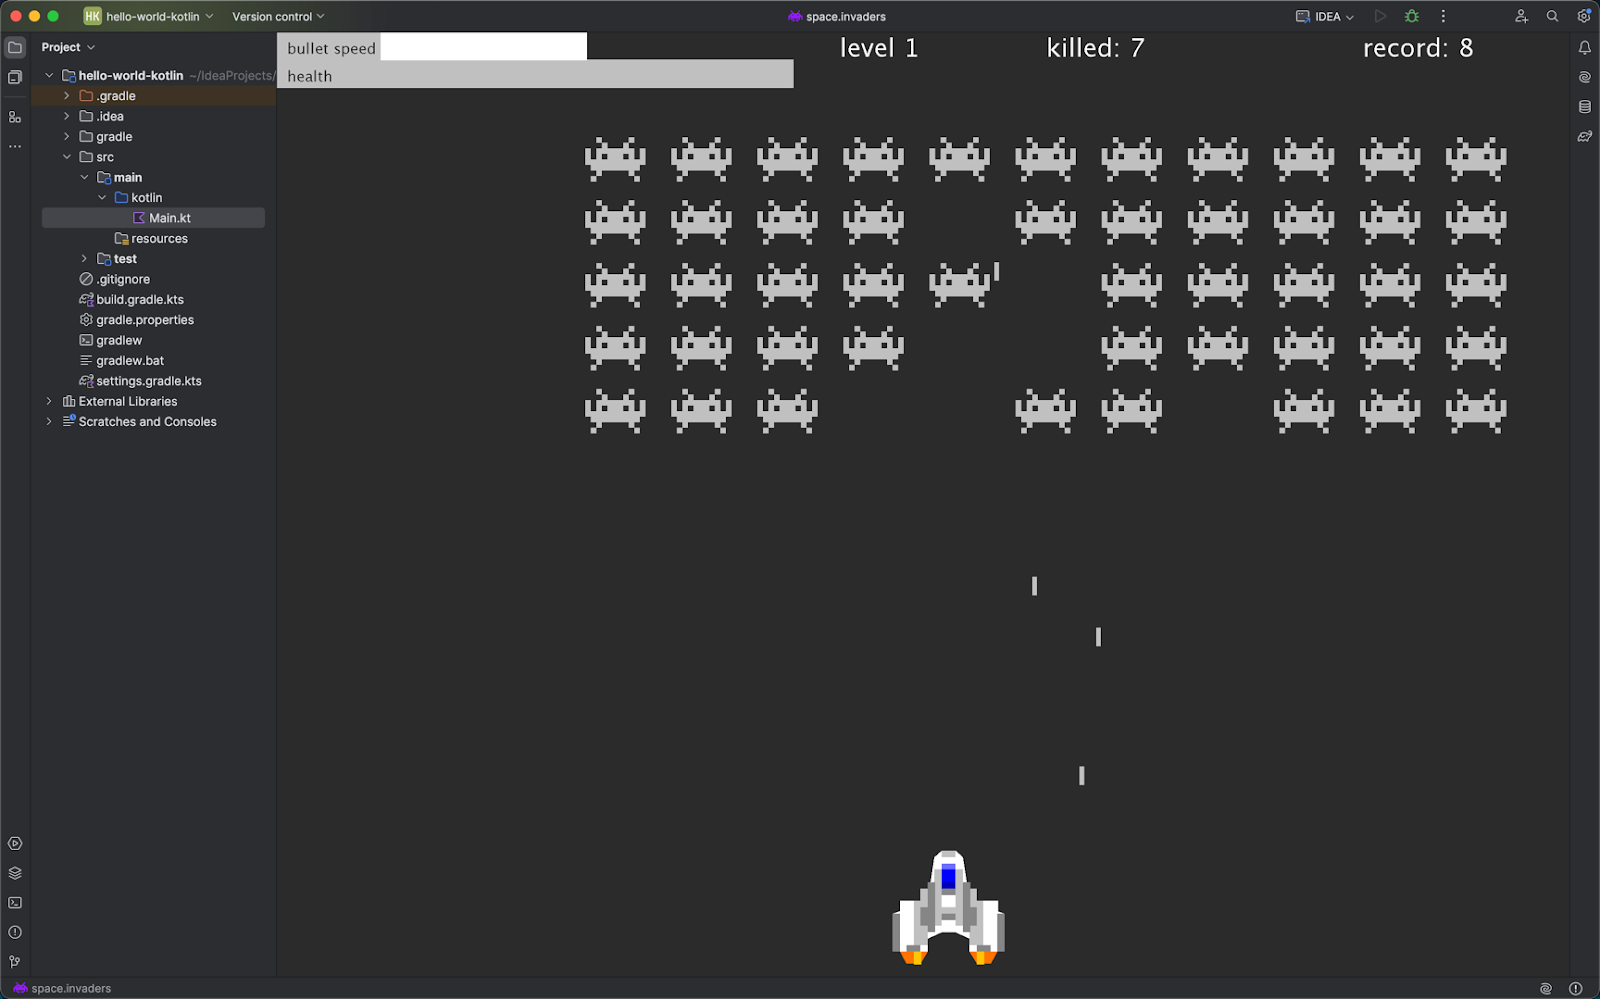Open the Version control dropdown
This screenshot has height=999, width=1600.
pos(278,16)
